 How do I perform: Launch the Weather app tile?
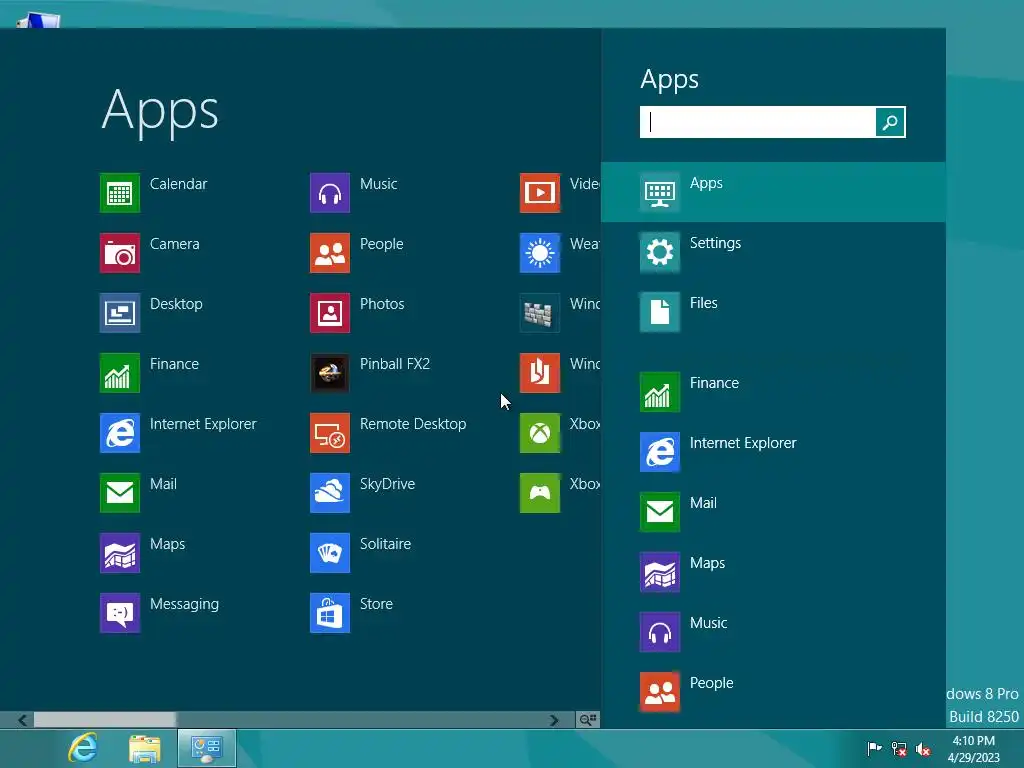pos(560,253)
